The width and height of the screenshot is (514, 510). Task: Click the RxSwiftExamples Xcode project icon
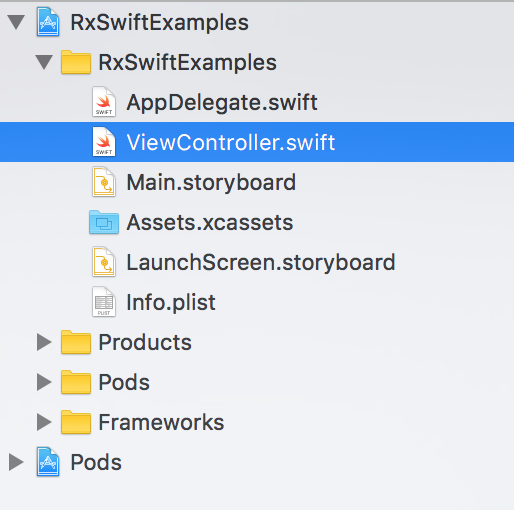[48, 22]
